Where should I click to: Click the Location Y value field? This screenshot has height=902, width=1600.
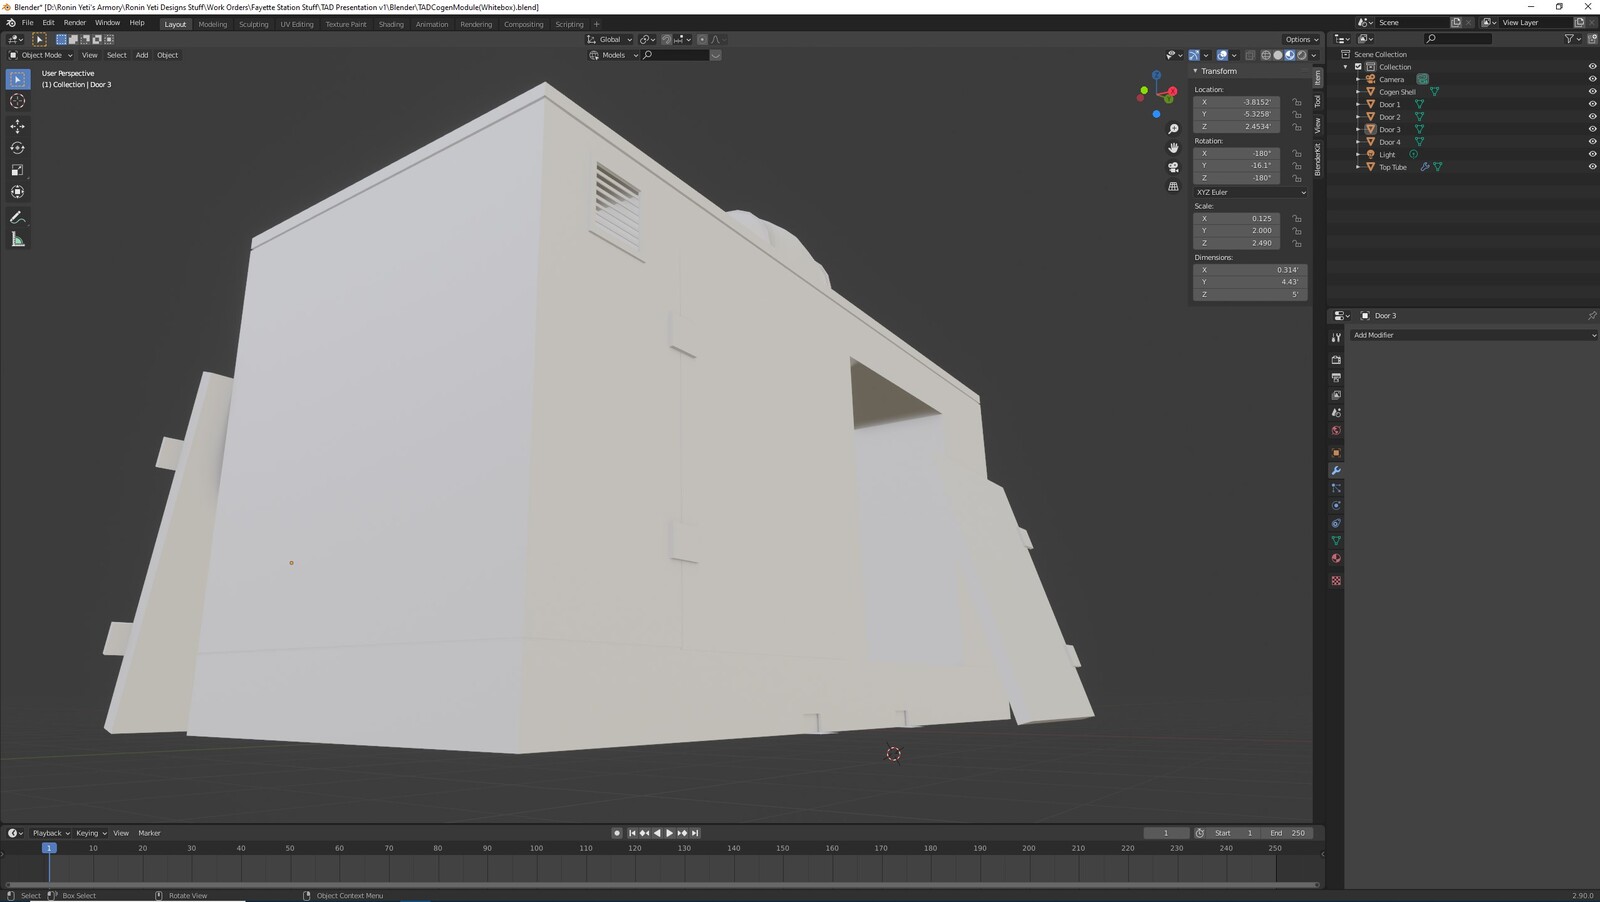(x=1236, y=114)
